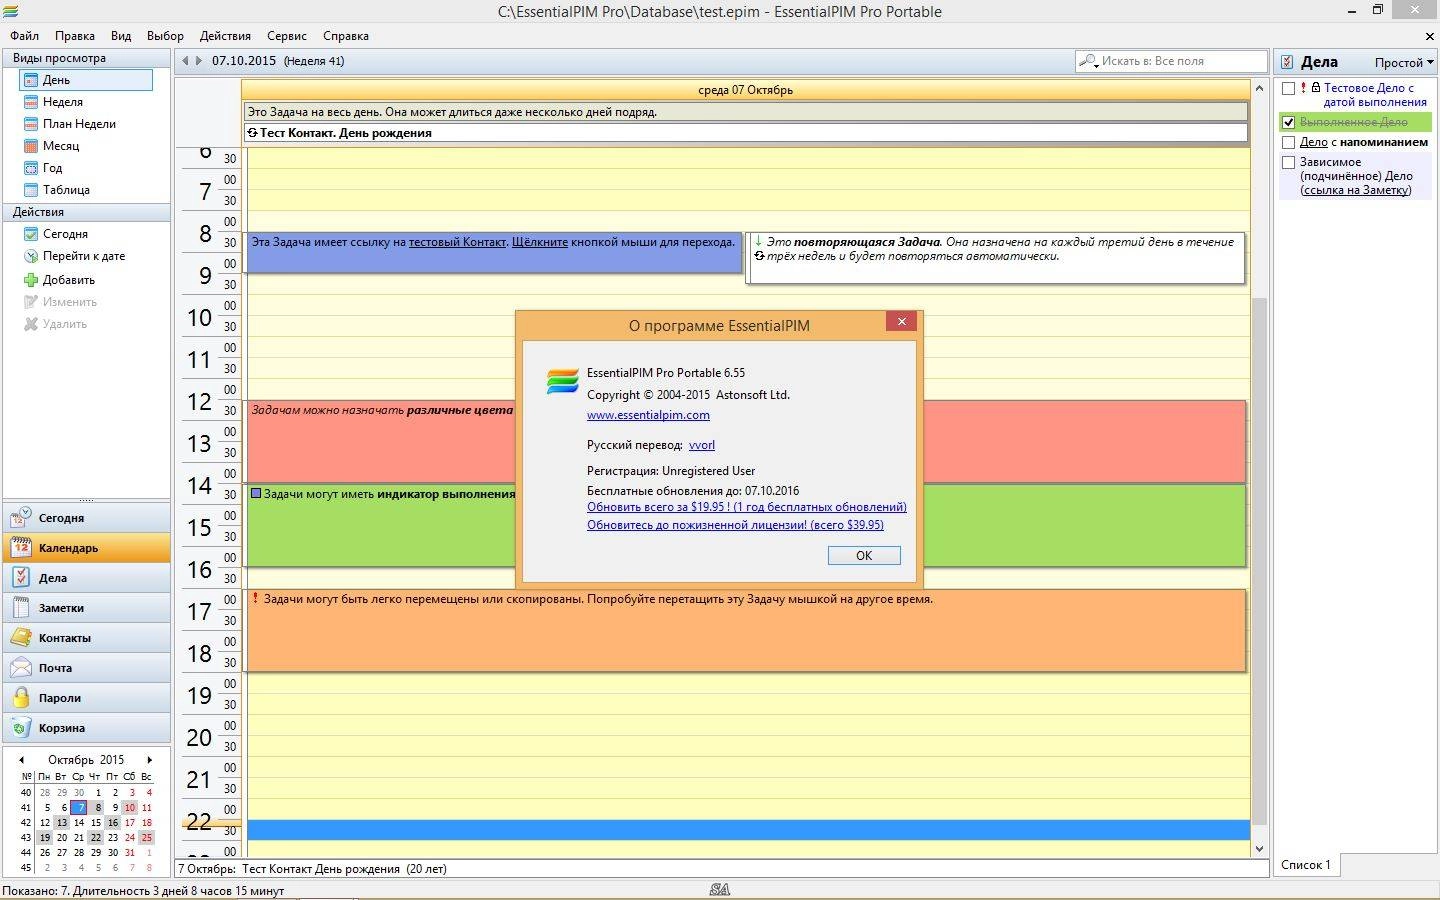Select the Неделя view icon

tap(31, 102)
